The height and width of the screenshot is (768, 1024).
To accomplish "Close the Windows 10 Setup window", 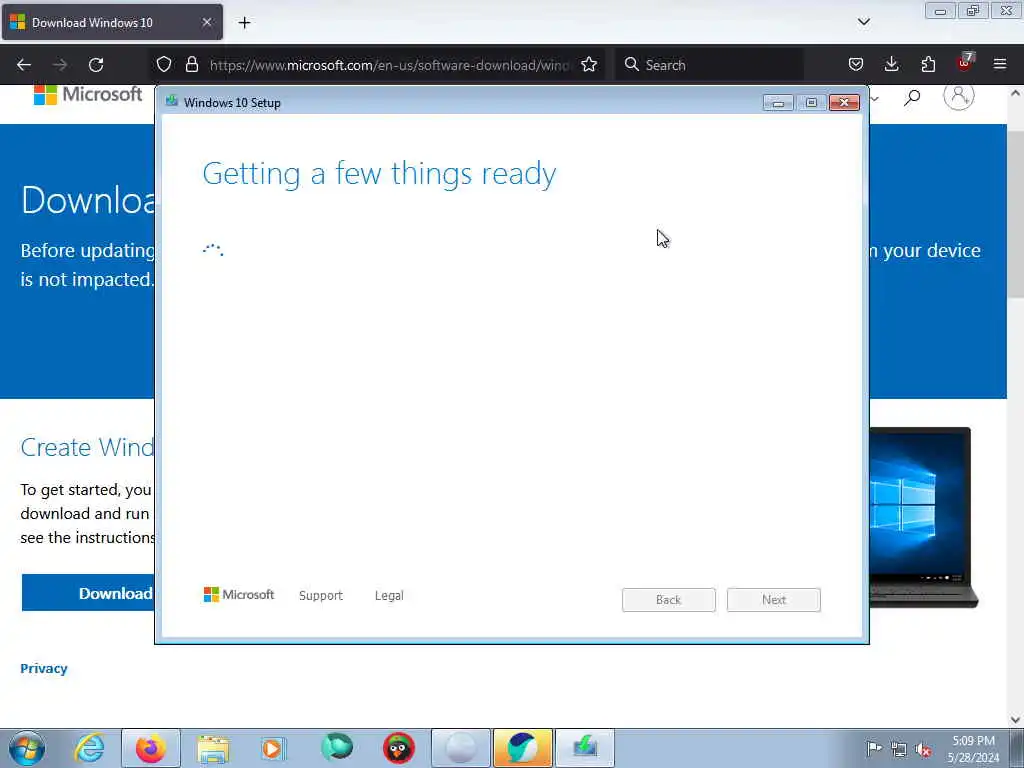I will [x=844, y=103].
